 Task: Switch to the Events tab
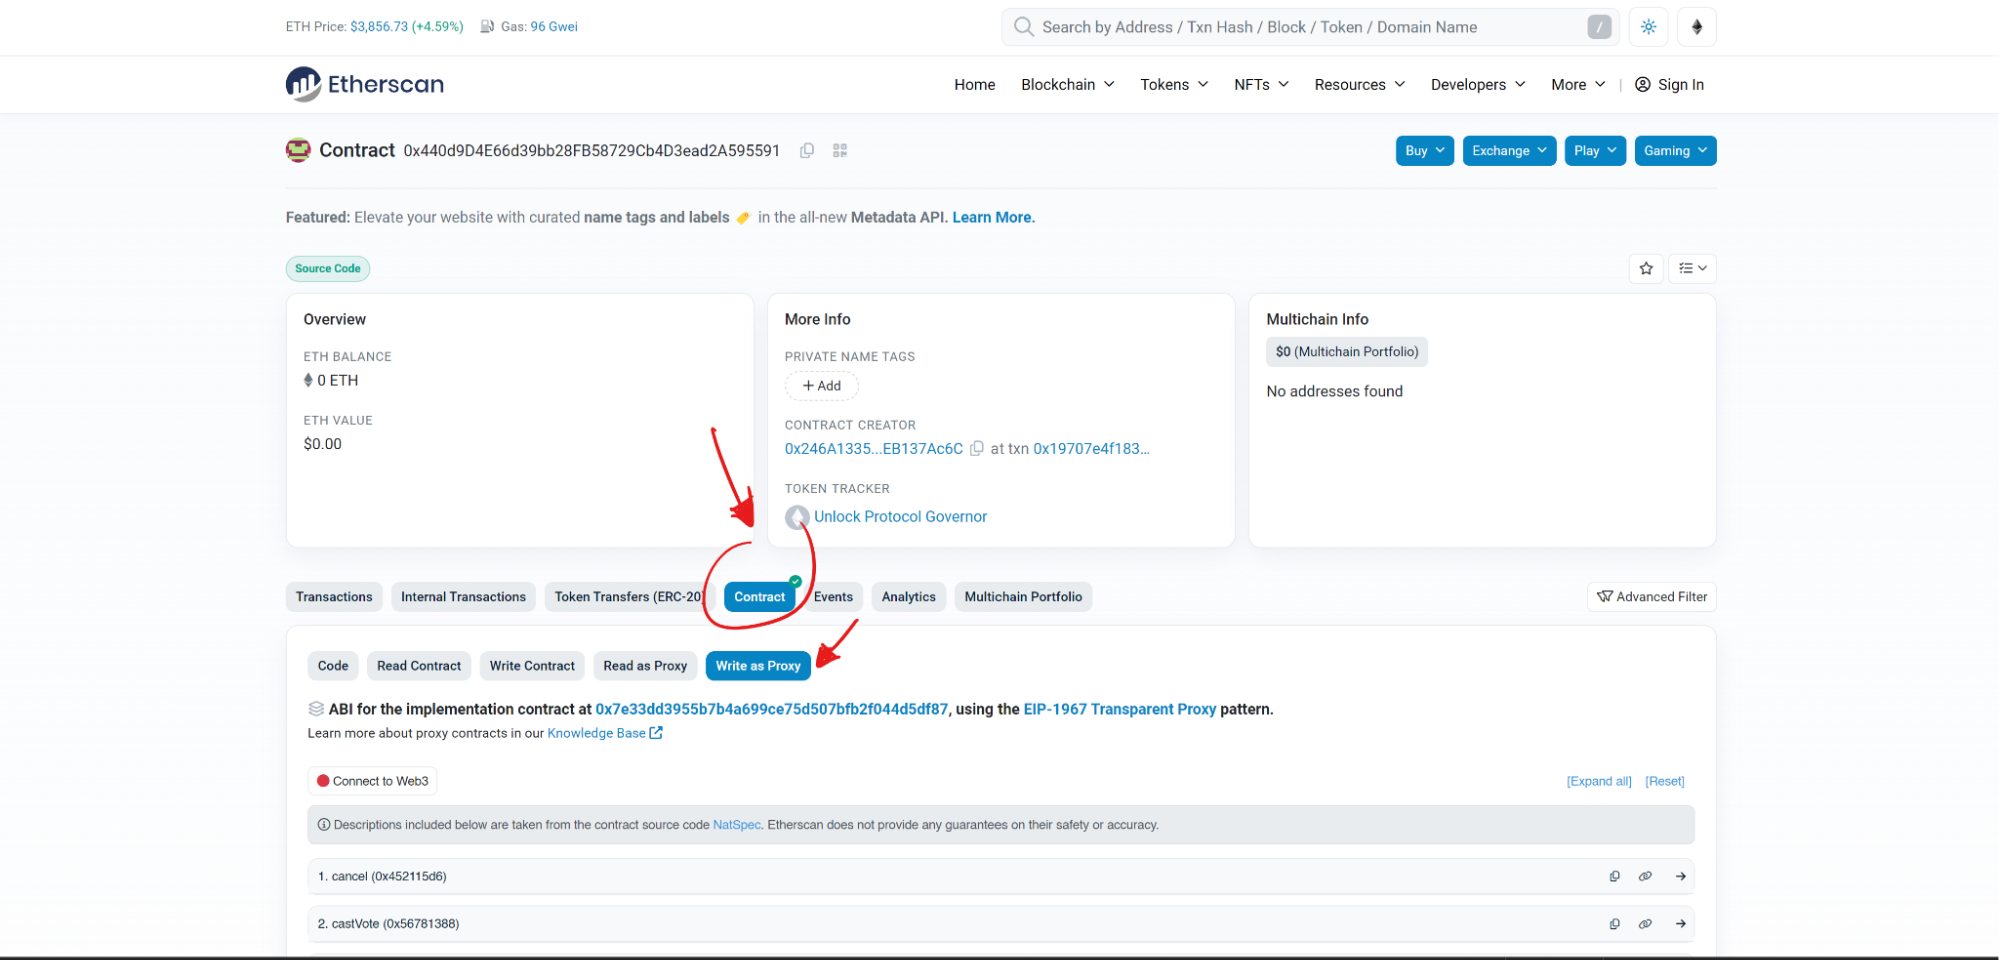coord(833,597)
